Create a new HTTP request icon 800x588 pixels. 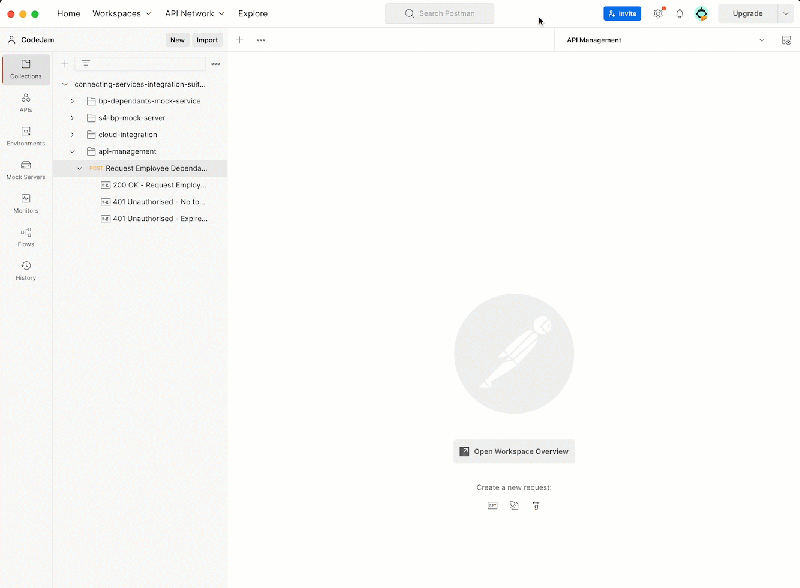[492, 506]
